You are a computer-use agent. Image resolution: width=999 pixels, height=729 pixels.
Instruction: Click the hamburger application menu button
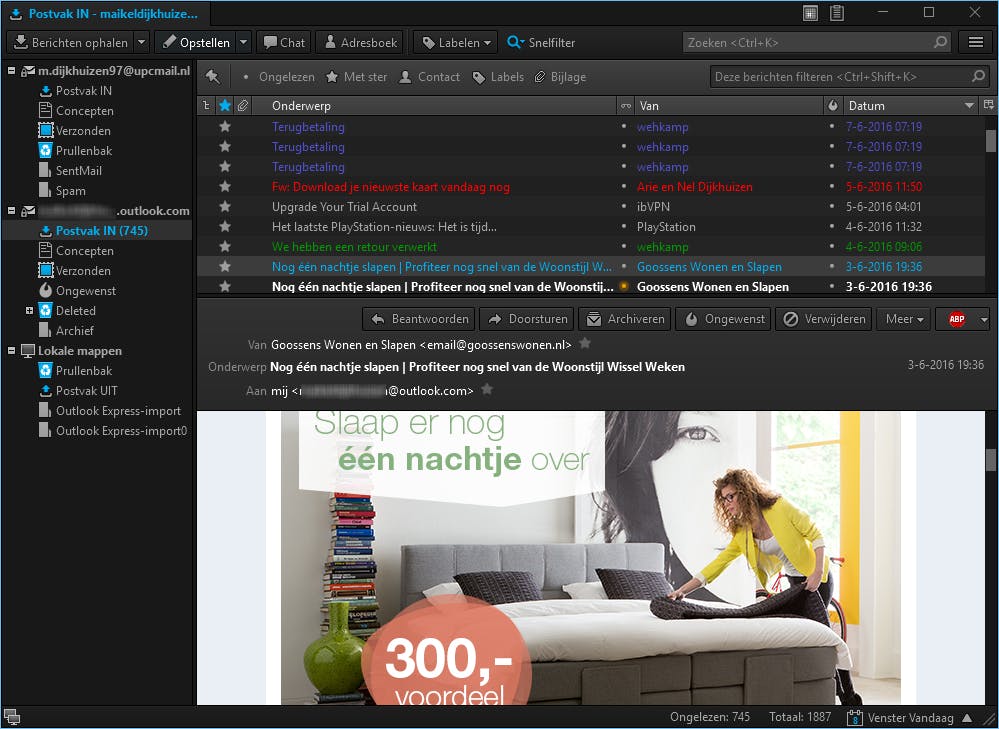tap(975, 42)
